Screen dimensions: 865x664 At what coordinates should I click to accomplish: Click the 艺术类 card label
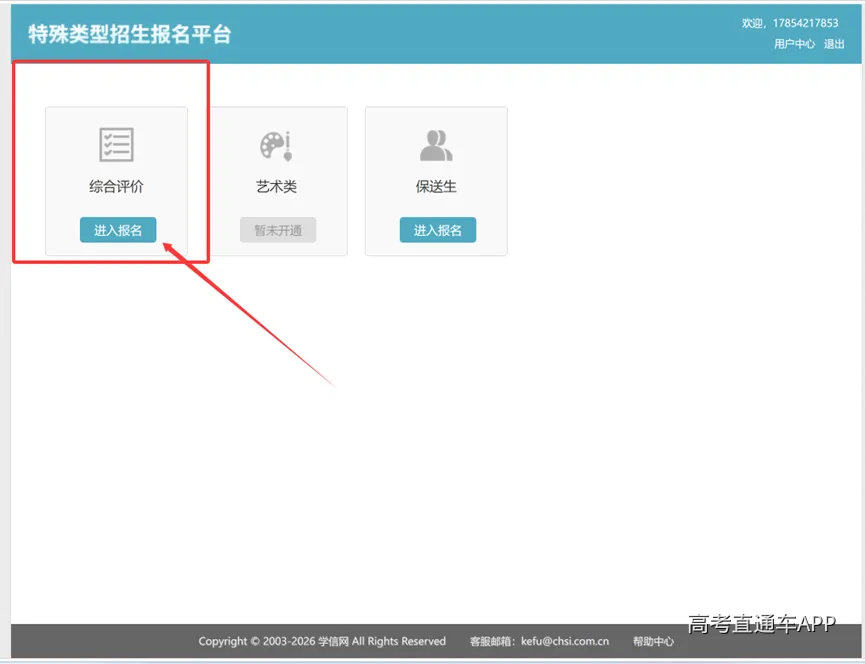coord(276,187)
